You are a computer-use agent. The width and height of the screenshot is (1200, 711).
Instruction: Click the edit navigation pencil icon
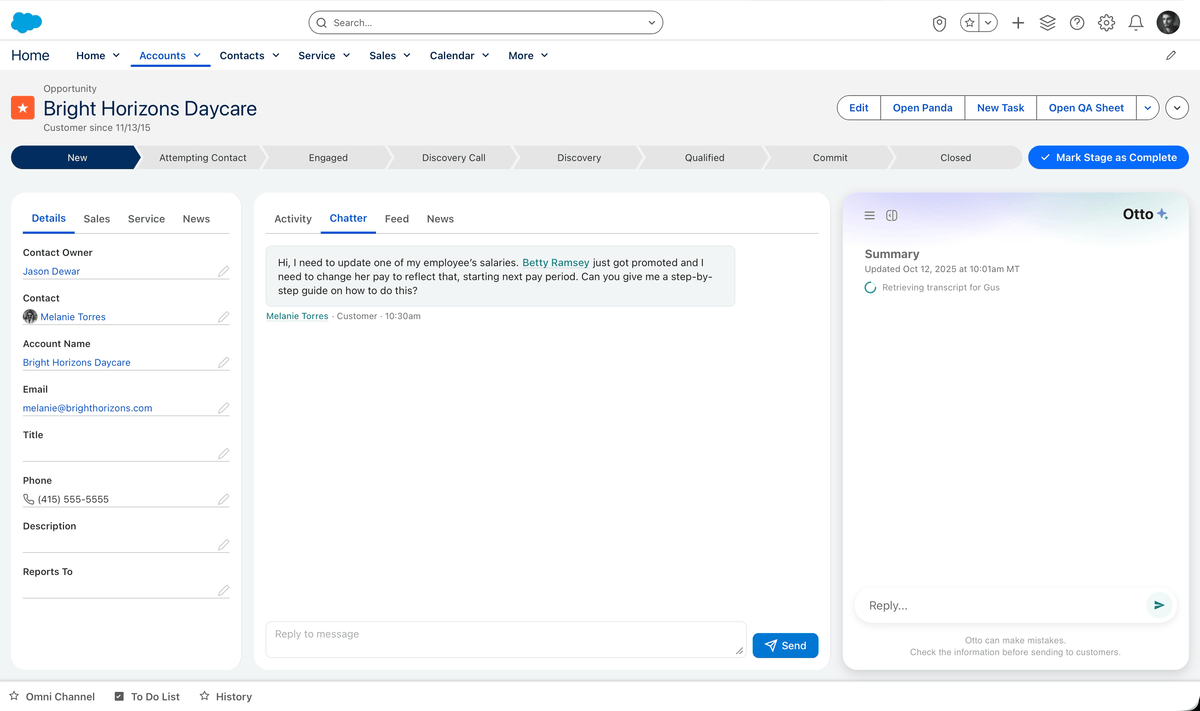coord(1171,56)
